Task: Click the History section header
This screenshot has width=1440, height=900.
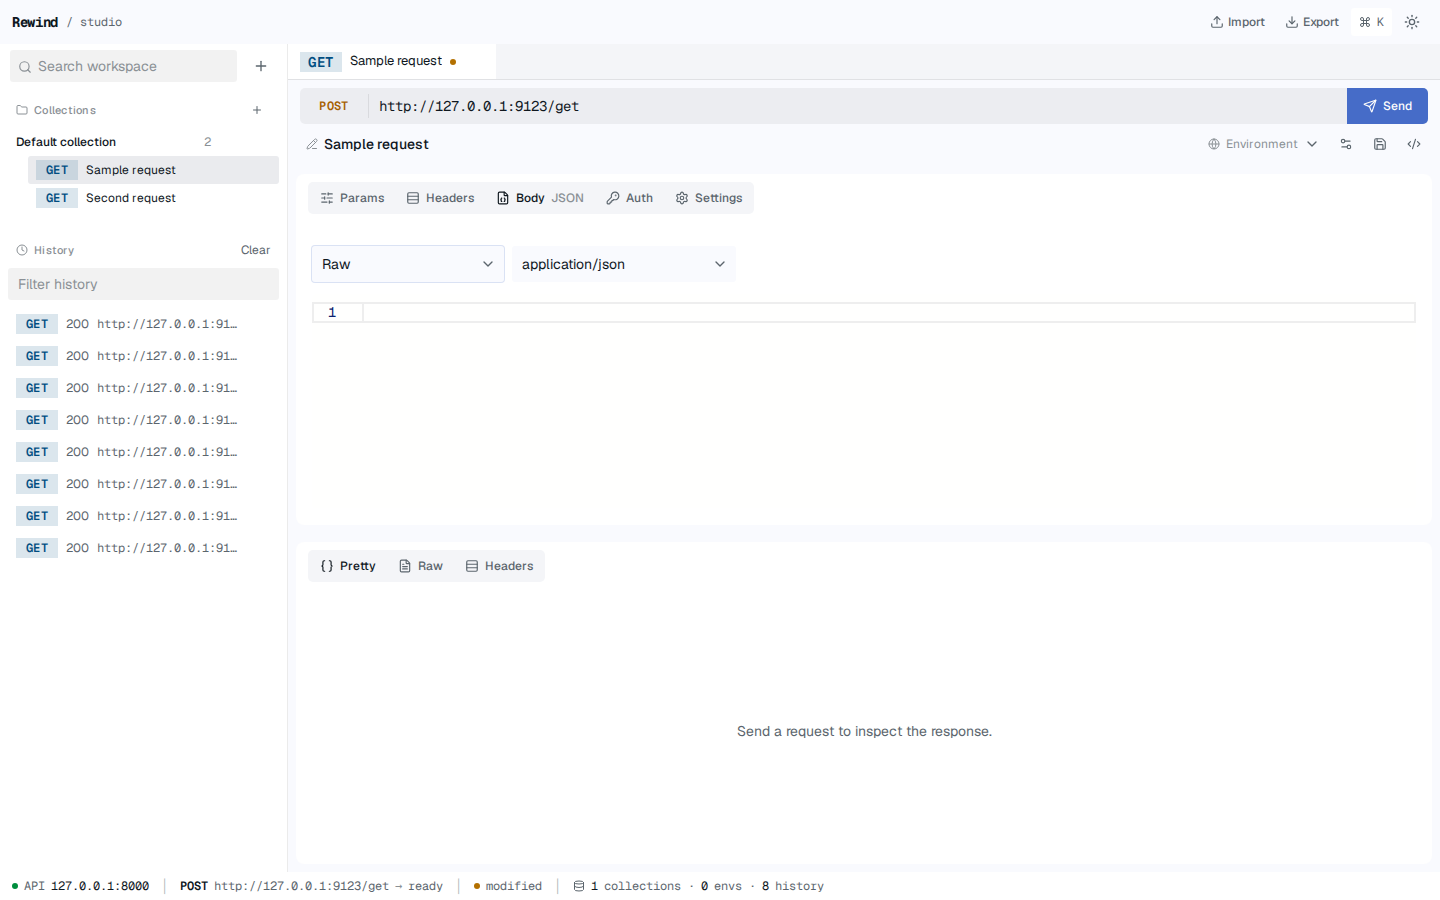Action: 46,250
